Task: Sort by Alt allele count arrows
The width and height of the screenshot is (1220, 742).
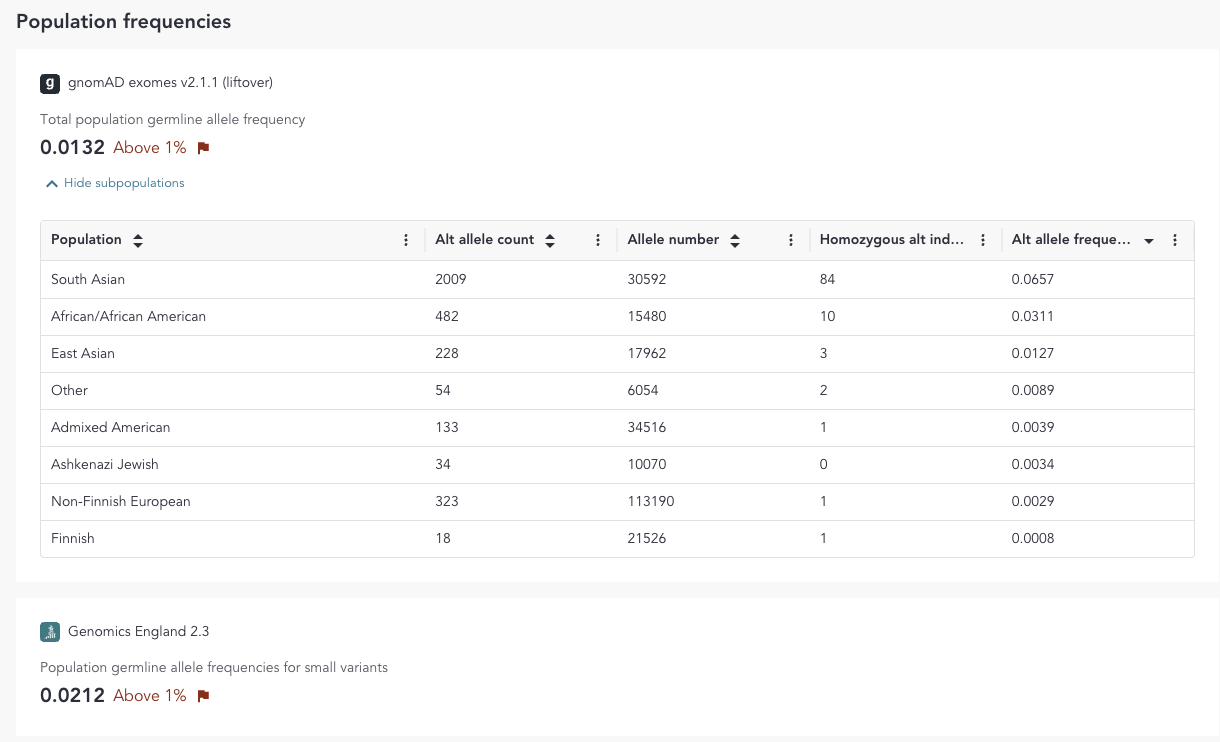Action: [x=550, y=241]
